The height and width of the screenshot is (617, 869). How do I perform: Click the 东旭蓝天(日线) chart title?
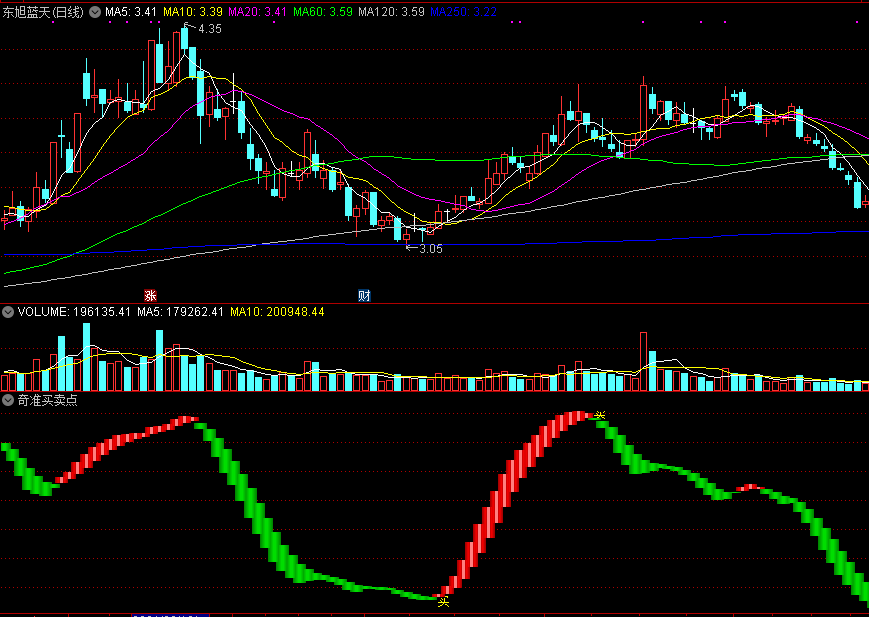pos(43,12)
